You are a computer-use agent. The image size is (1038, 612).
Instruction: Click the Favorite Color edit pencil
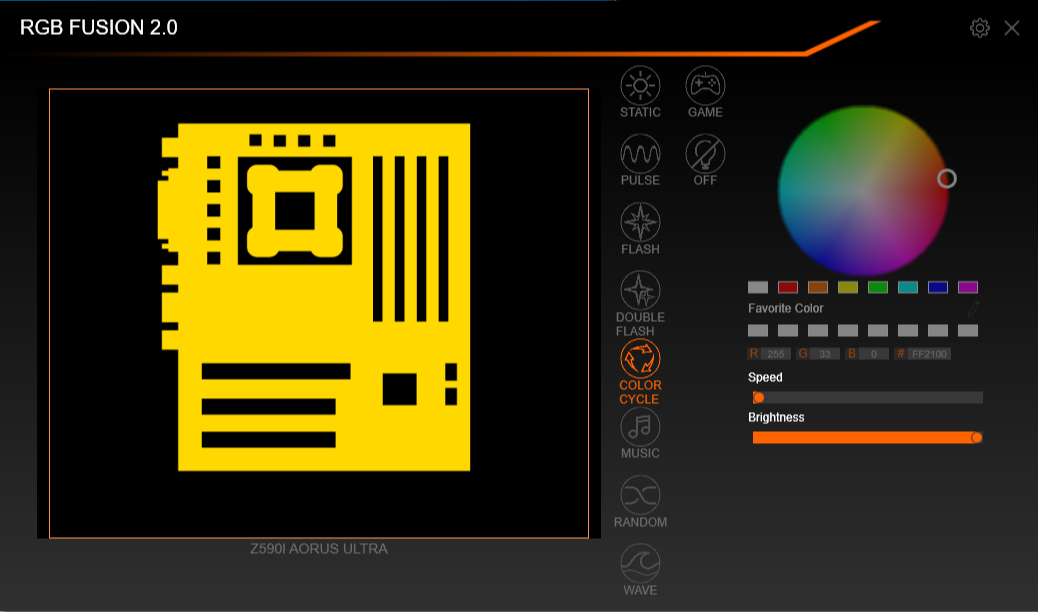(x=973, y=308)
